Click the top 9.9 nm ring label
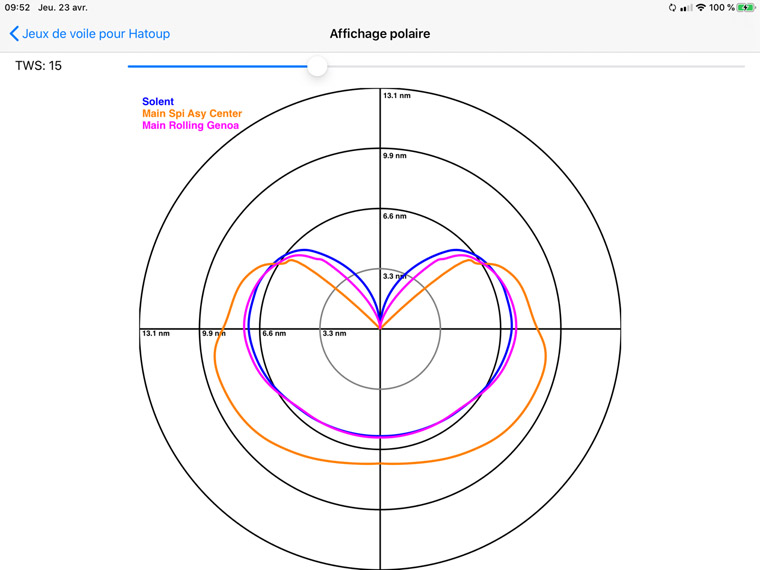Screen dimensions: 760x570 pos(395,156)
